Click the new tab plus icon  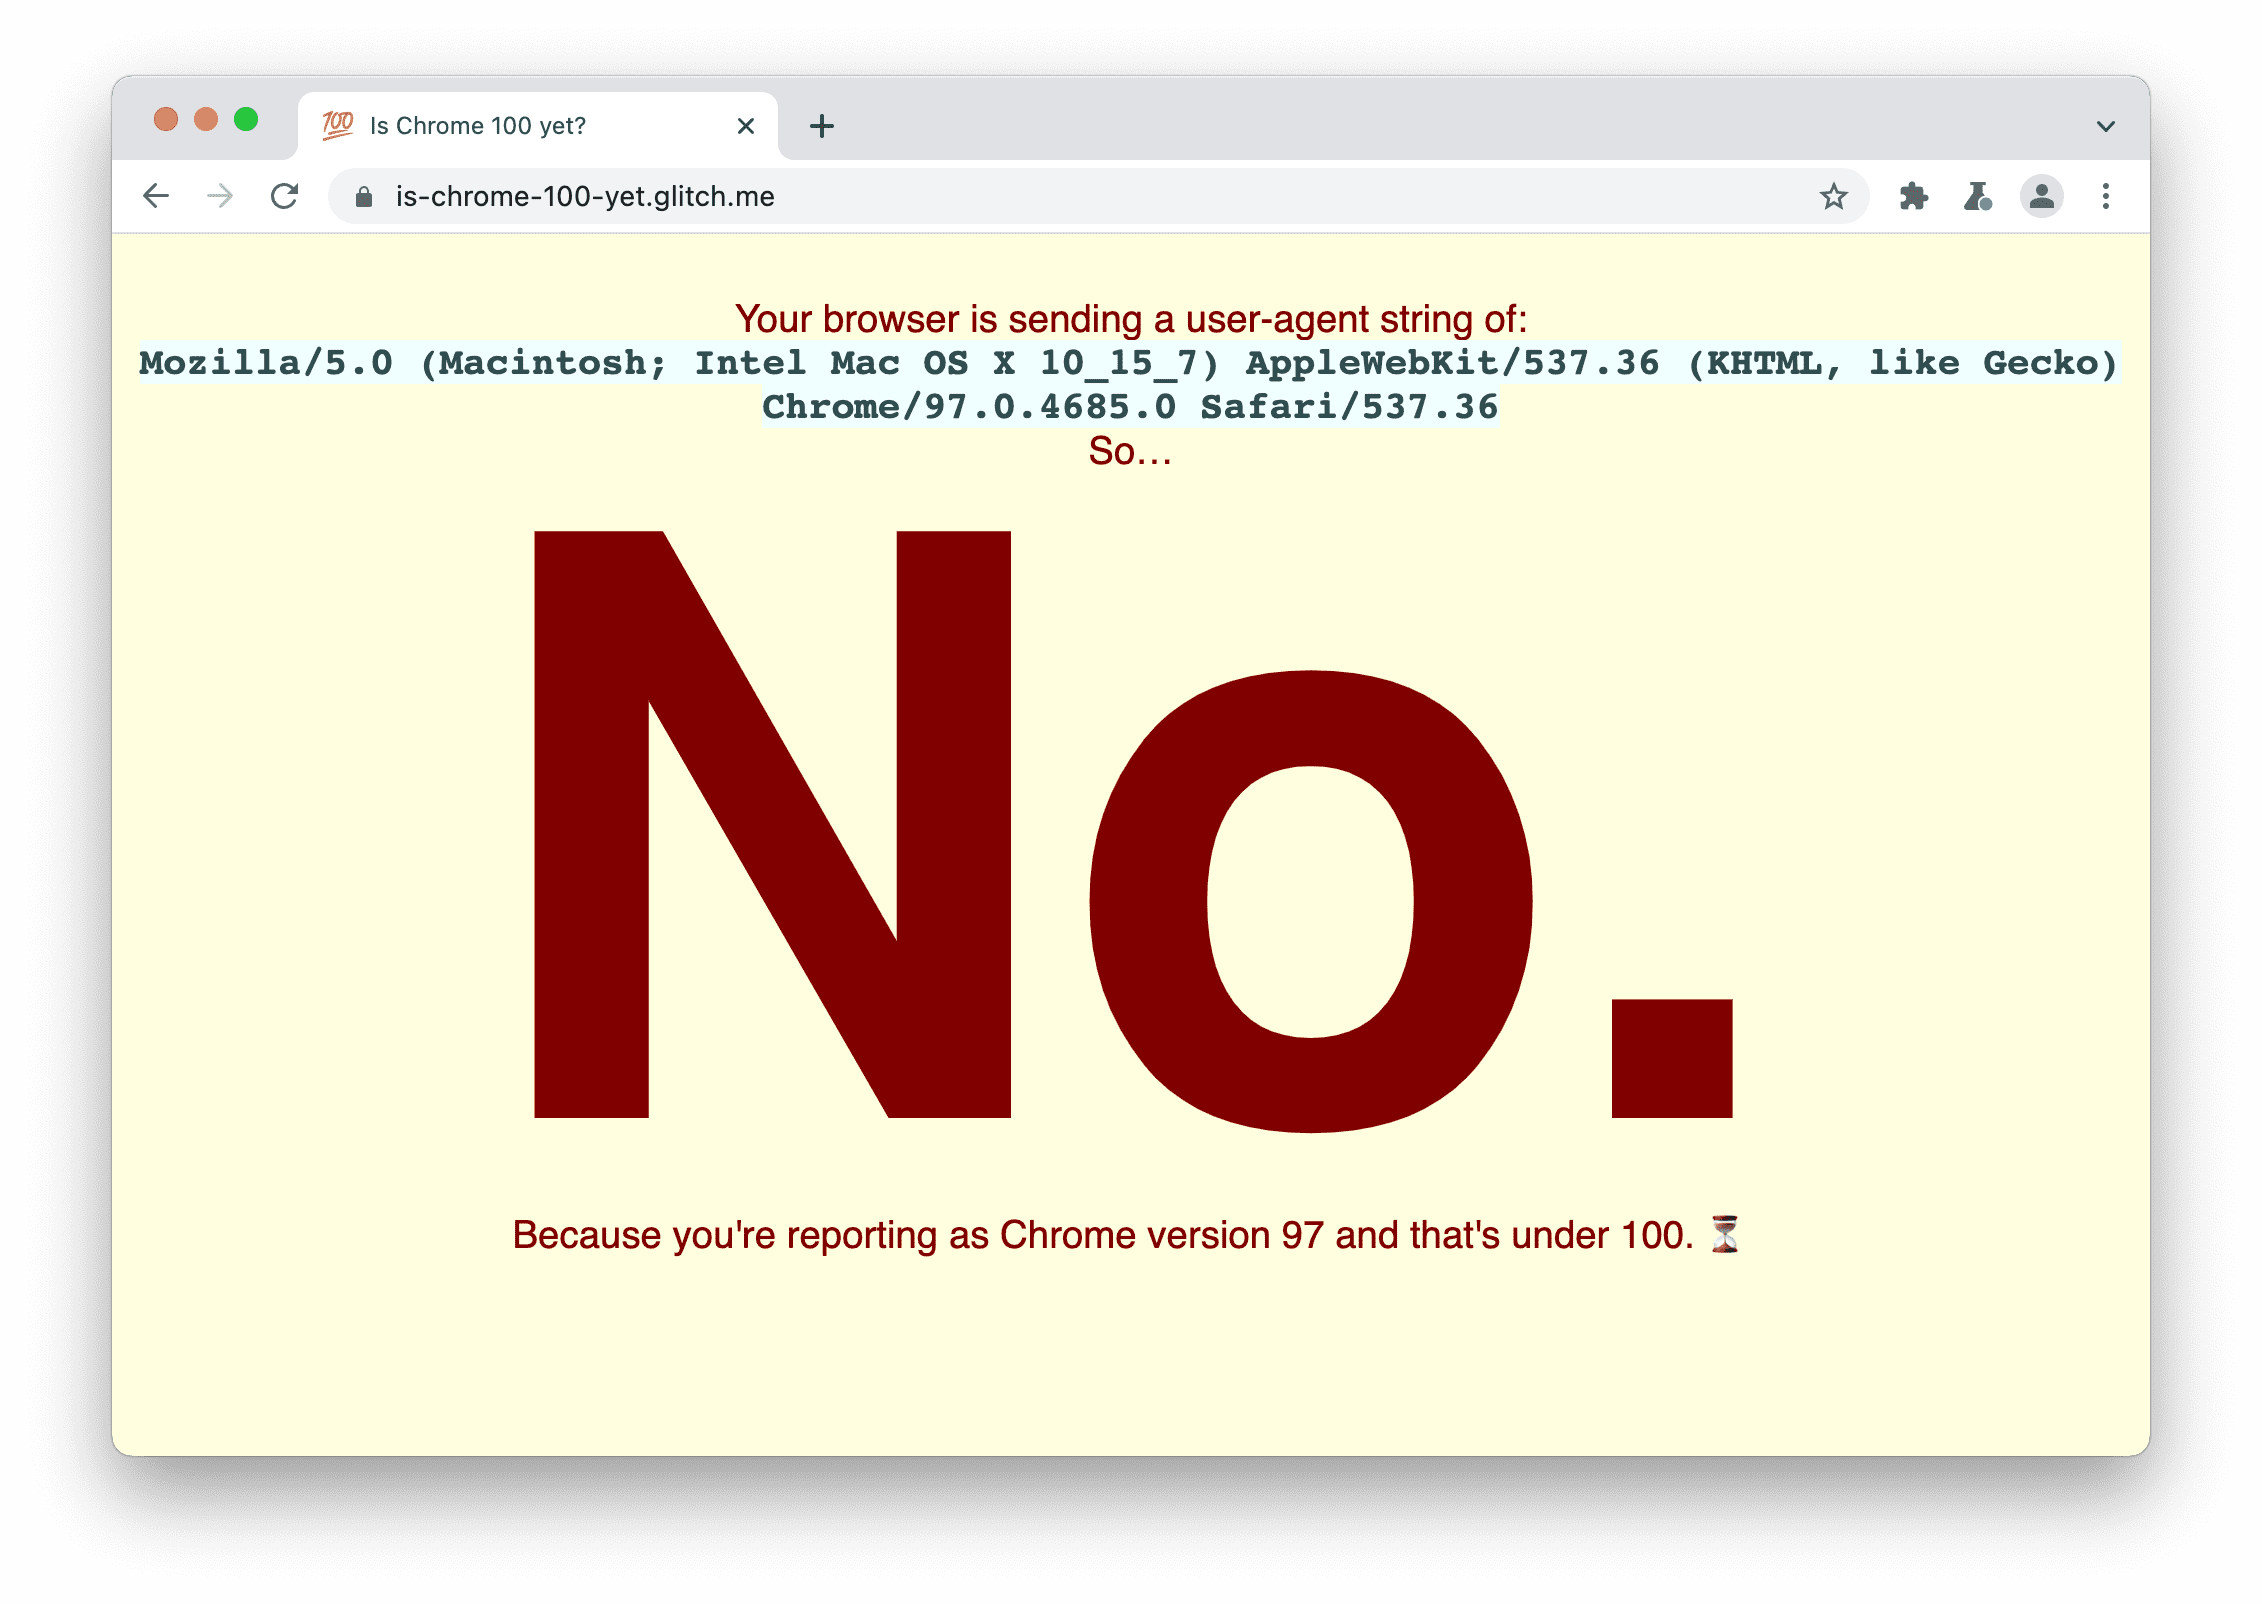(821, 123)
